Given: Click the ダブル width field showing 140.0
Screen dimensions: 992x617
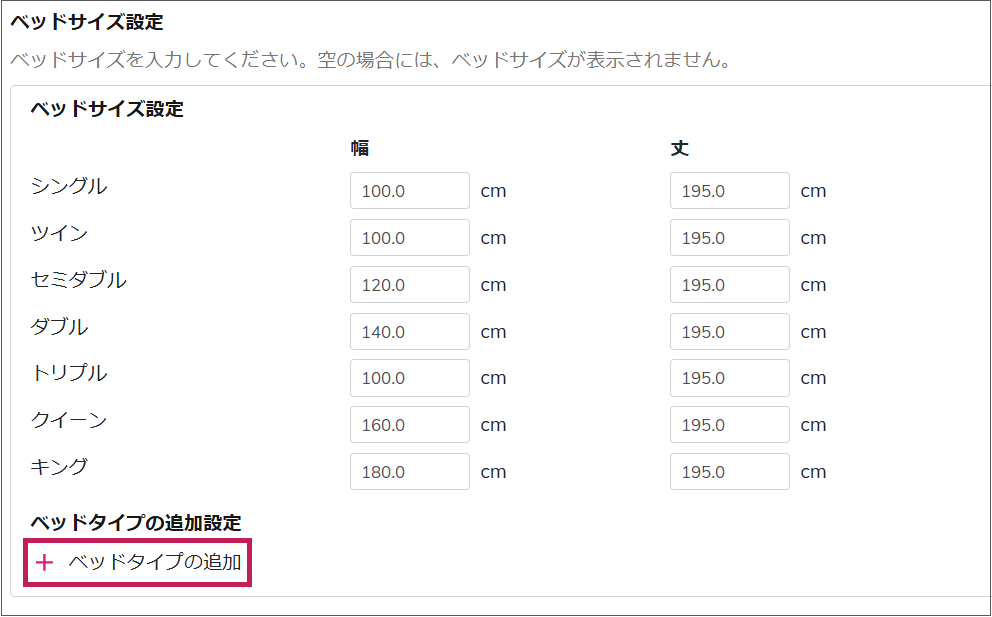Looking at the screenshot, I should pyautogui.click(x=410, y=331).
